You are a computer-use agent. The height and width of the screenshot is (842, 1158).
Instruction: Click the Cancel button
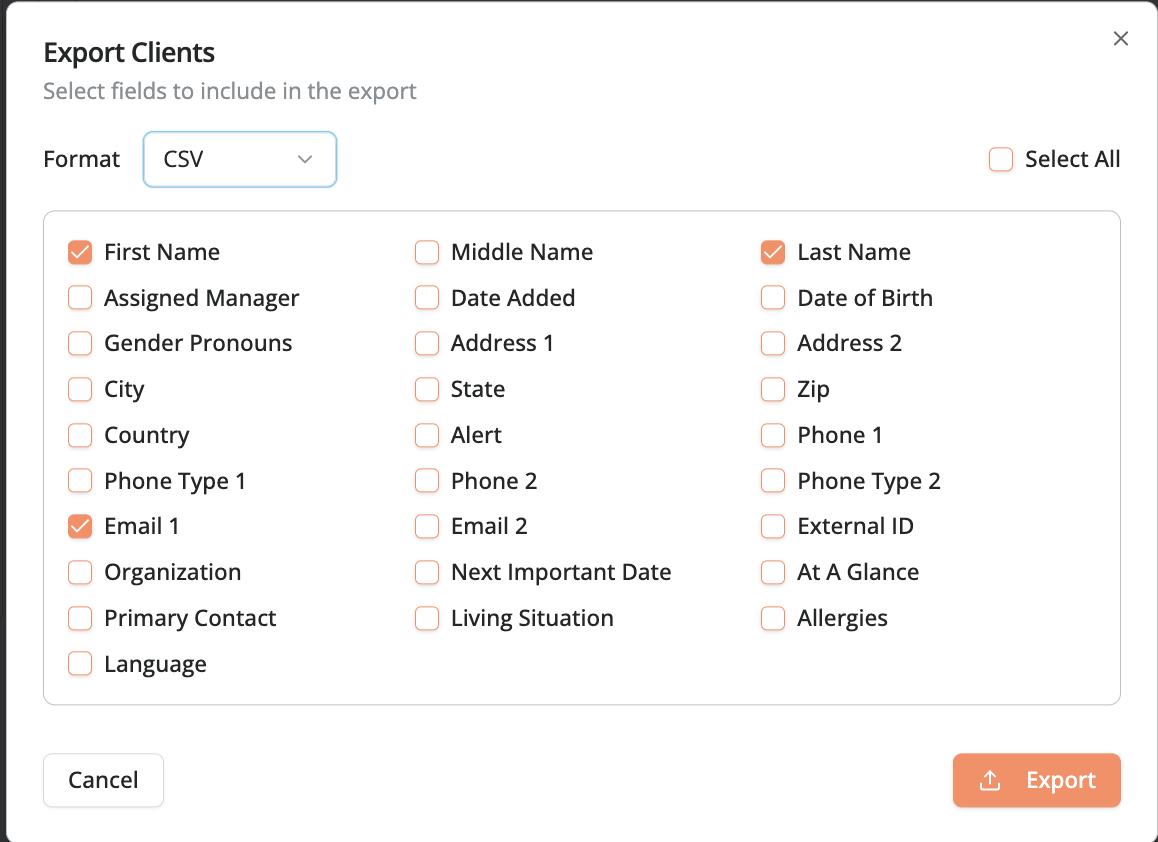click(x=103, y=780)
